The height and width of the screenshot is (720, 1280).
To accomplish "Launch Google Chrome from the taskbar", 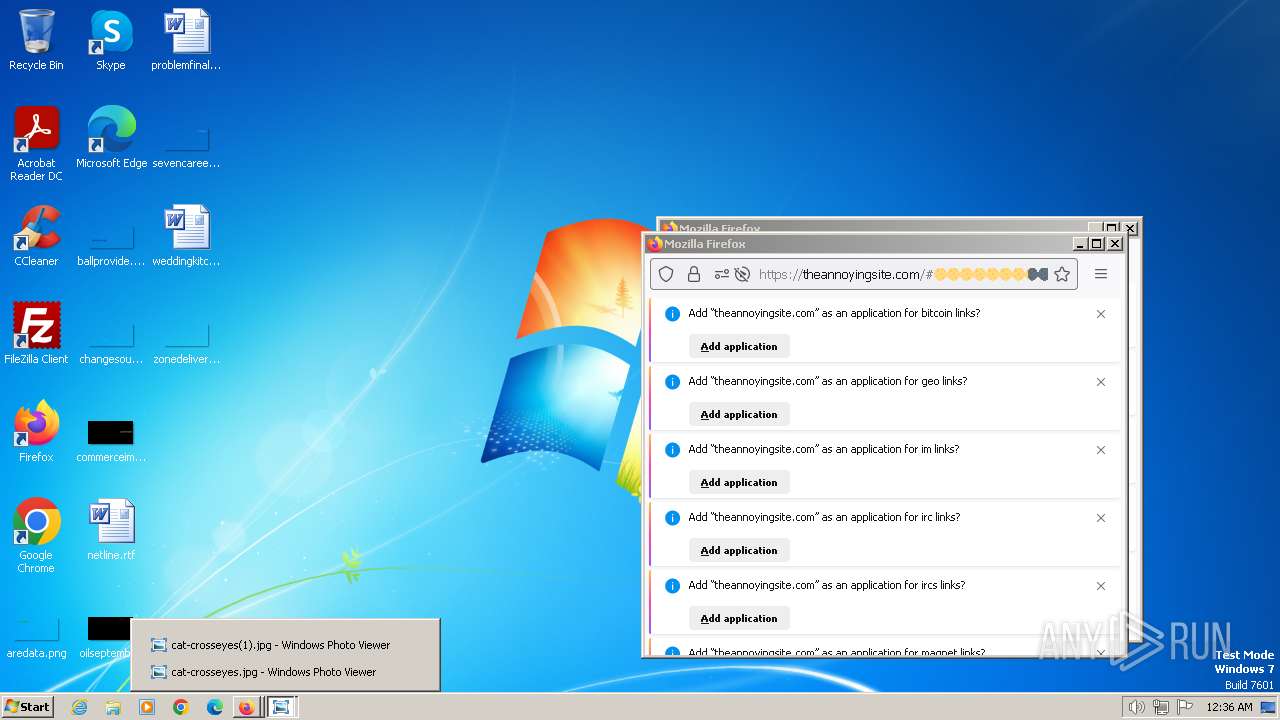I will click(x=181, y=707).
